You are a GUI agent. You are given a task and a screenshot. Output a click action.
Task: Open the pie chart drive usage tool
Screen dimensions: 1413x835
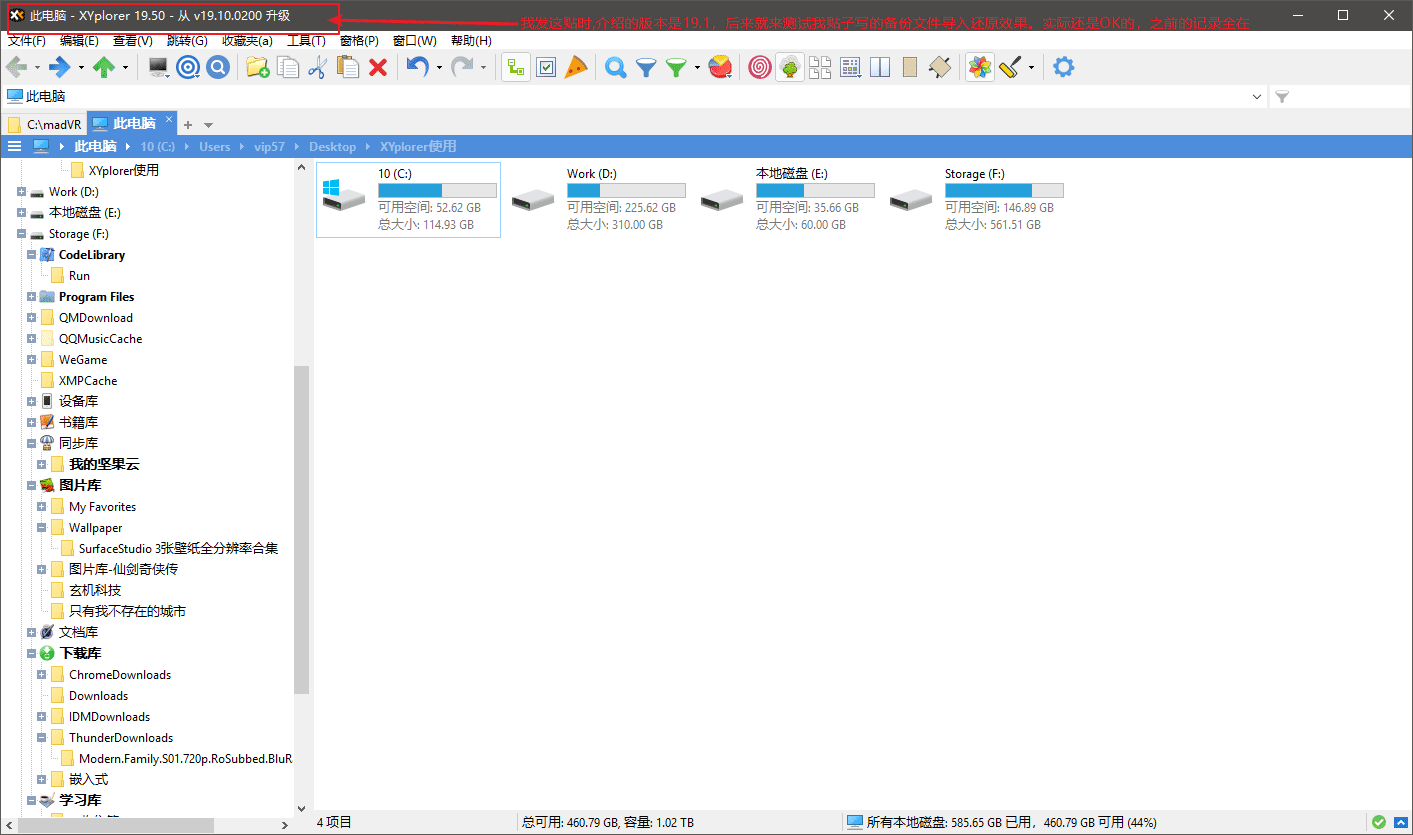pos(719,67)
